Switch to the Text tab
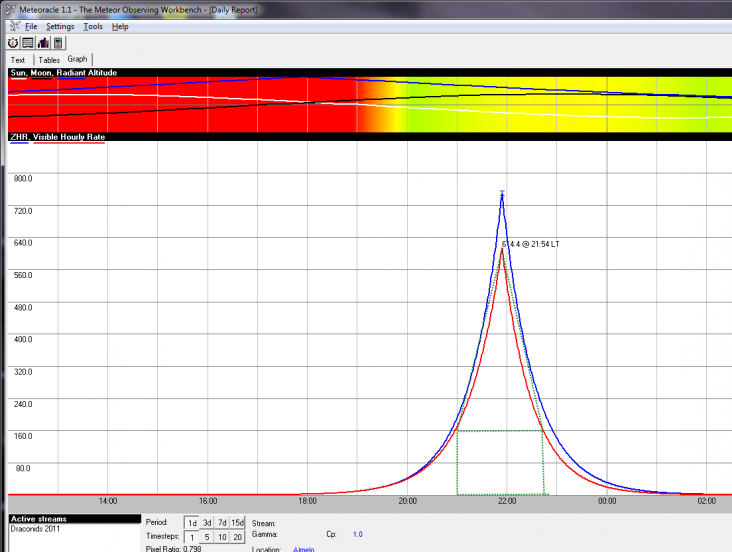The image size is (732, 552). pyautogui.click(x=18, y=60)
